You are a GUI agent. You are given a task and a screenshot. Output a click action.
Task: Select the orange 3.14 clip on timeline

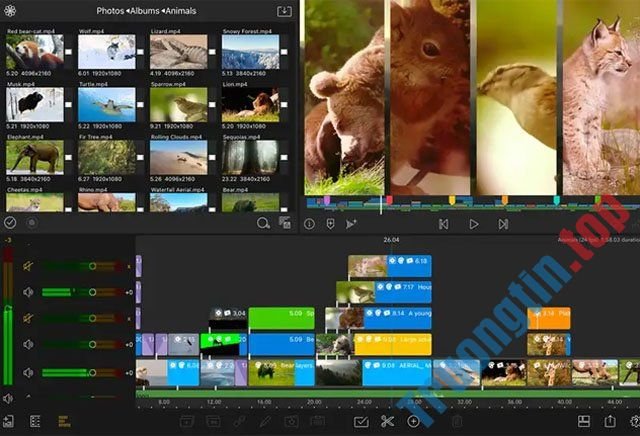549,318
